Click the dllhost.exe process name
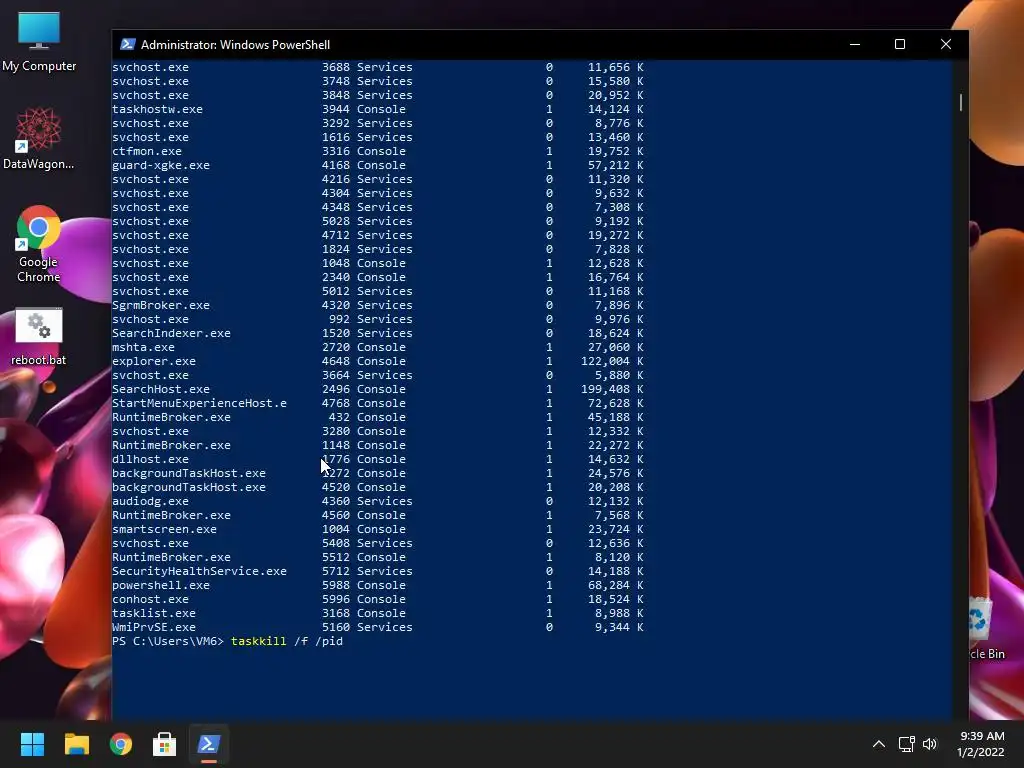Image resolution: width=1024 pixels, height=768 pixels. 150,459
